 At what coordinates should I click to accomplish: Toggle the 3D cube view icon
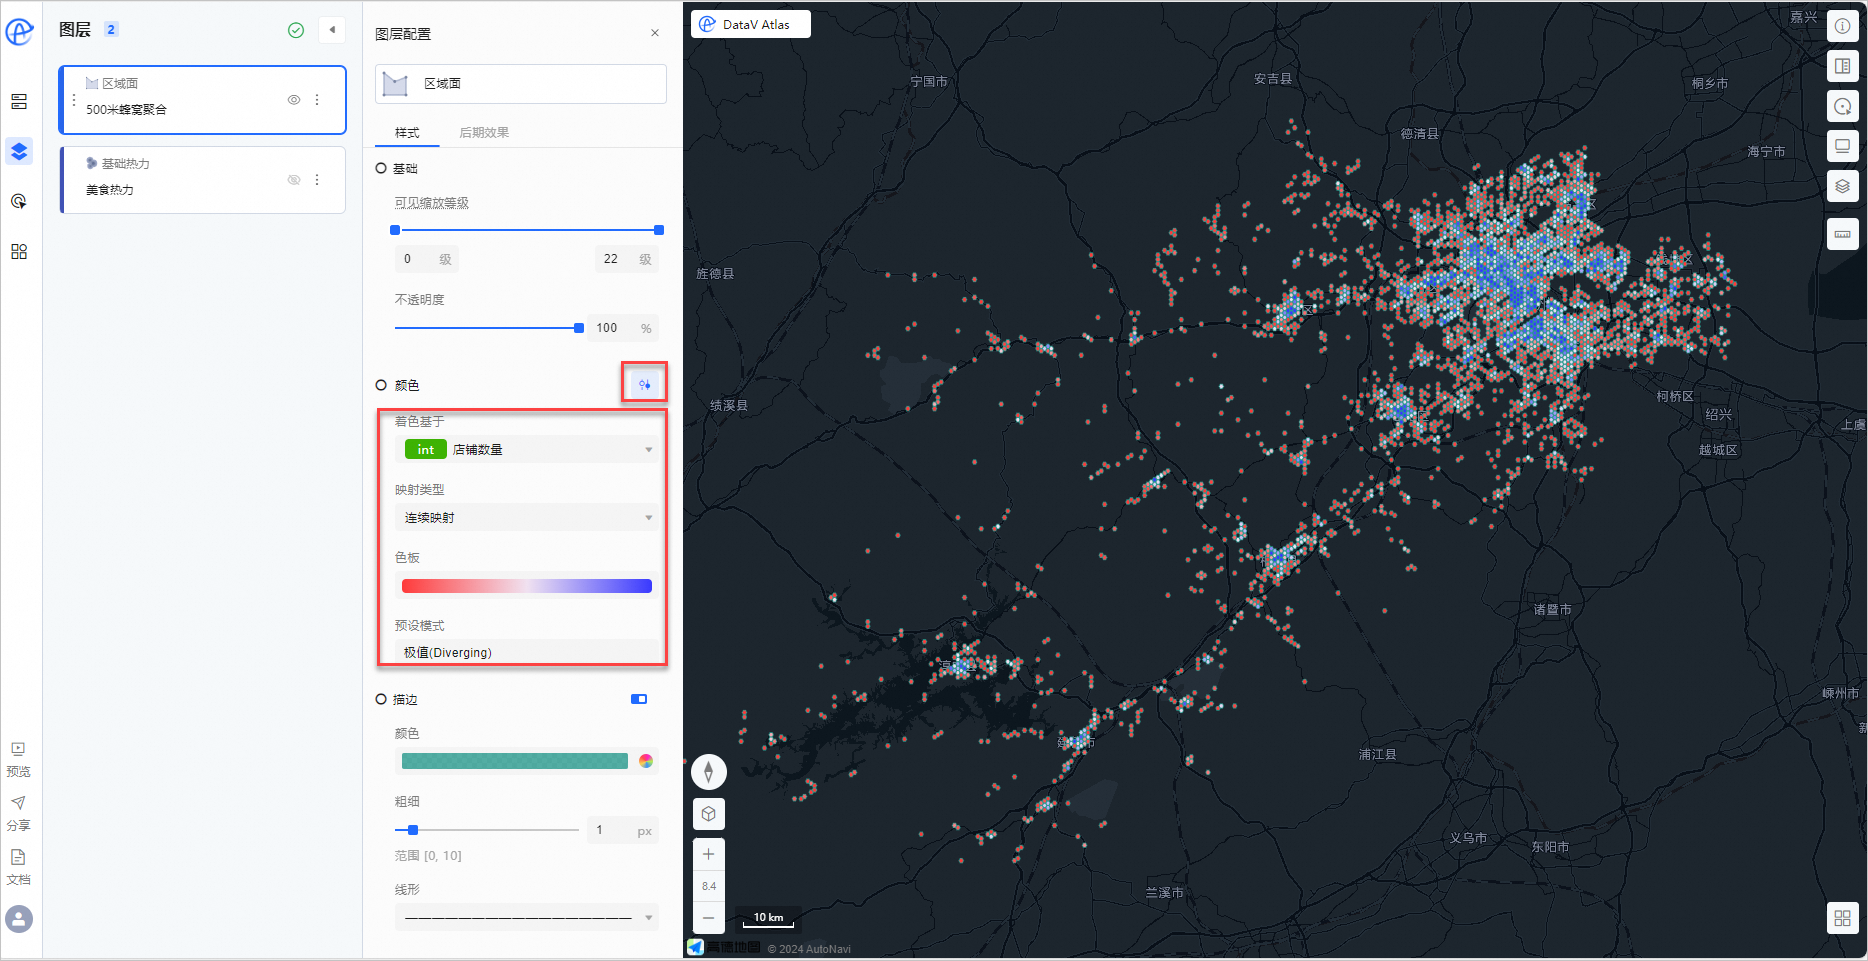coord(709,814)
